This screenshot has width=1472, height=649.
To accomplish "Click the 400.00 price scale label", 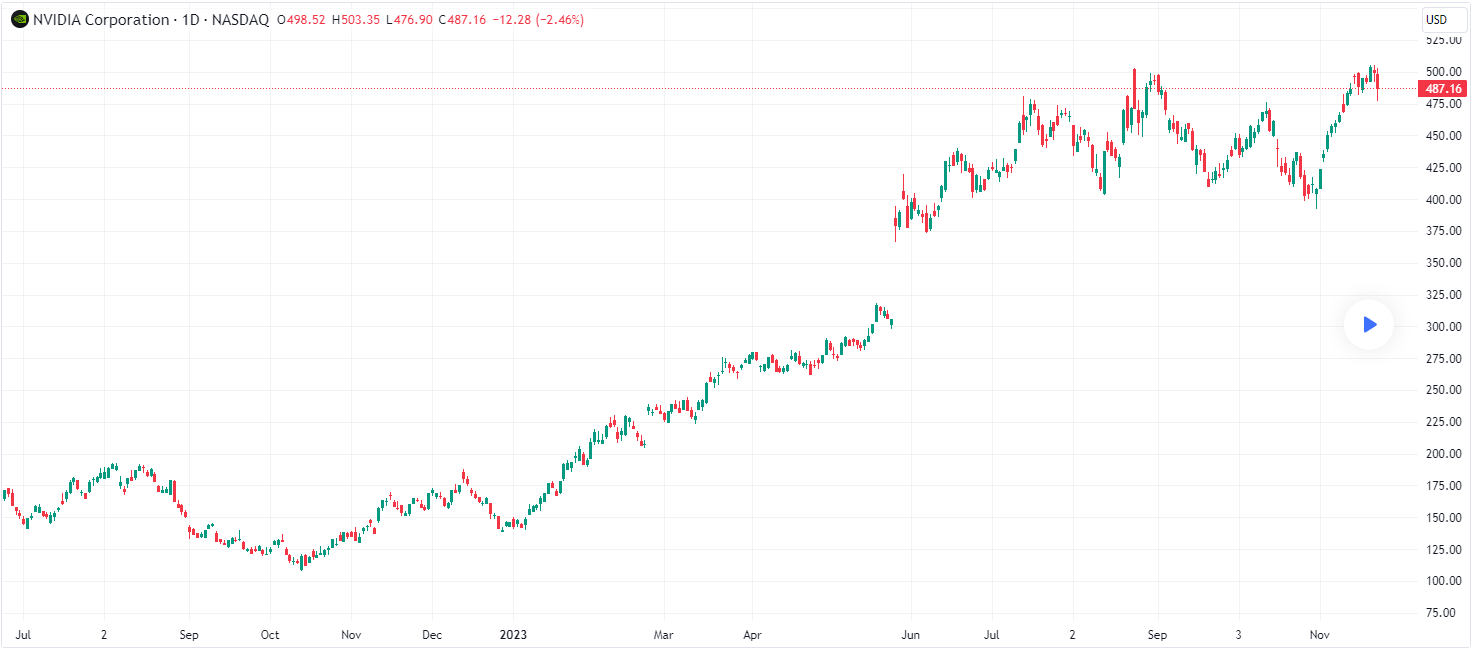I will (1441, 200).
